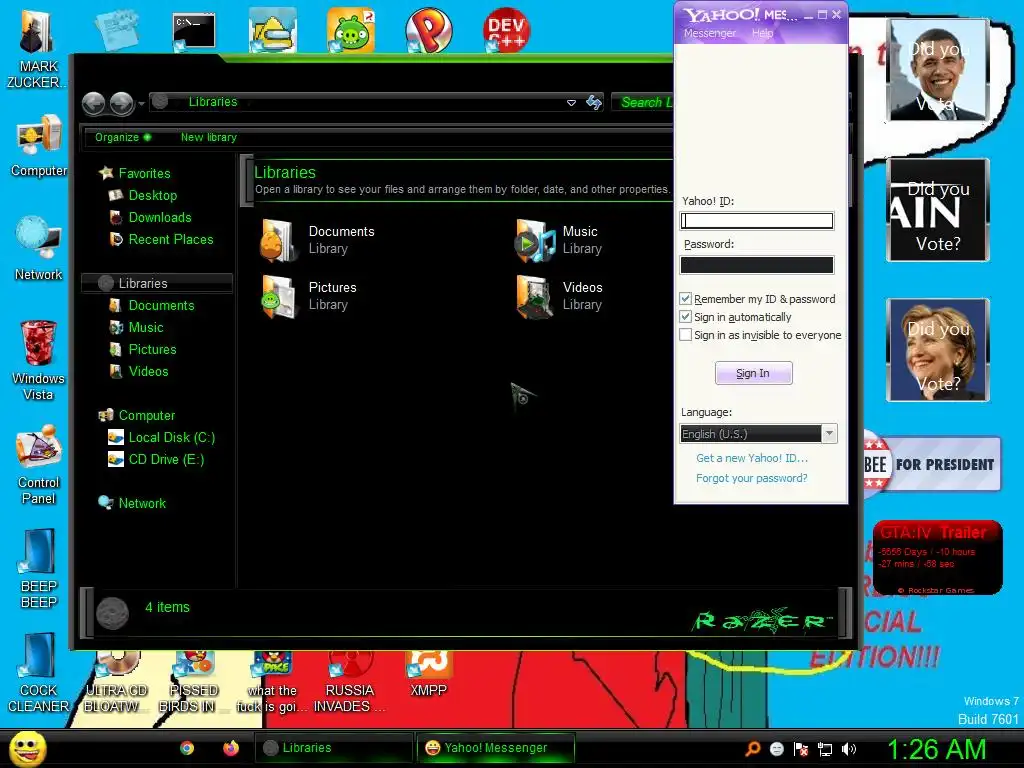The image size is (1024, 768).
Task: Click the taskbar clock showing 1:26 AM
Action: (936, 749)
